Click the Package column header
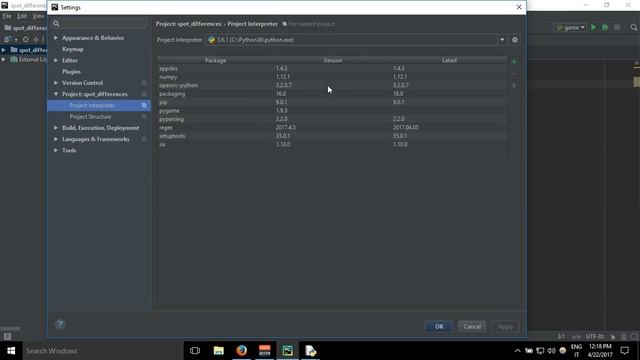The width and height of the screenshot is (640, 360). coord(216,60)
